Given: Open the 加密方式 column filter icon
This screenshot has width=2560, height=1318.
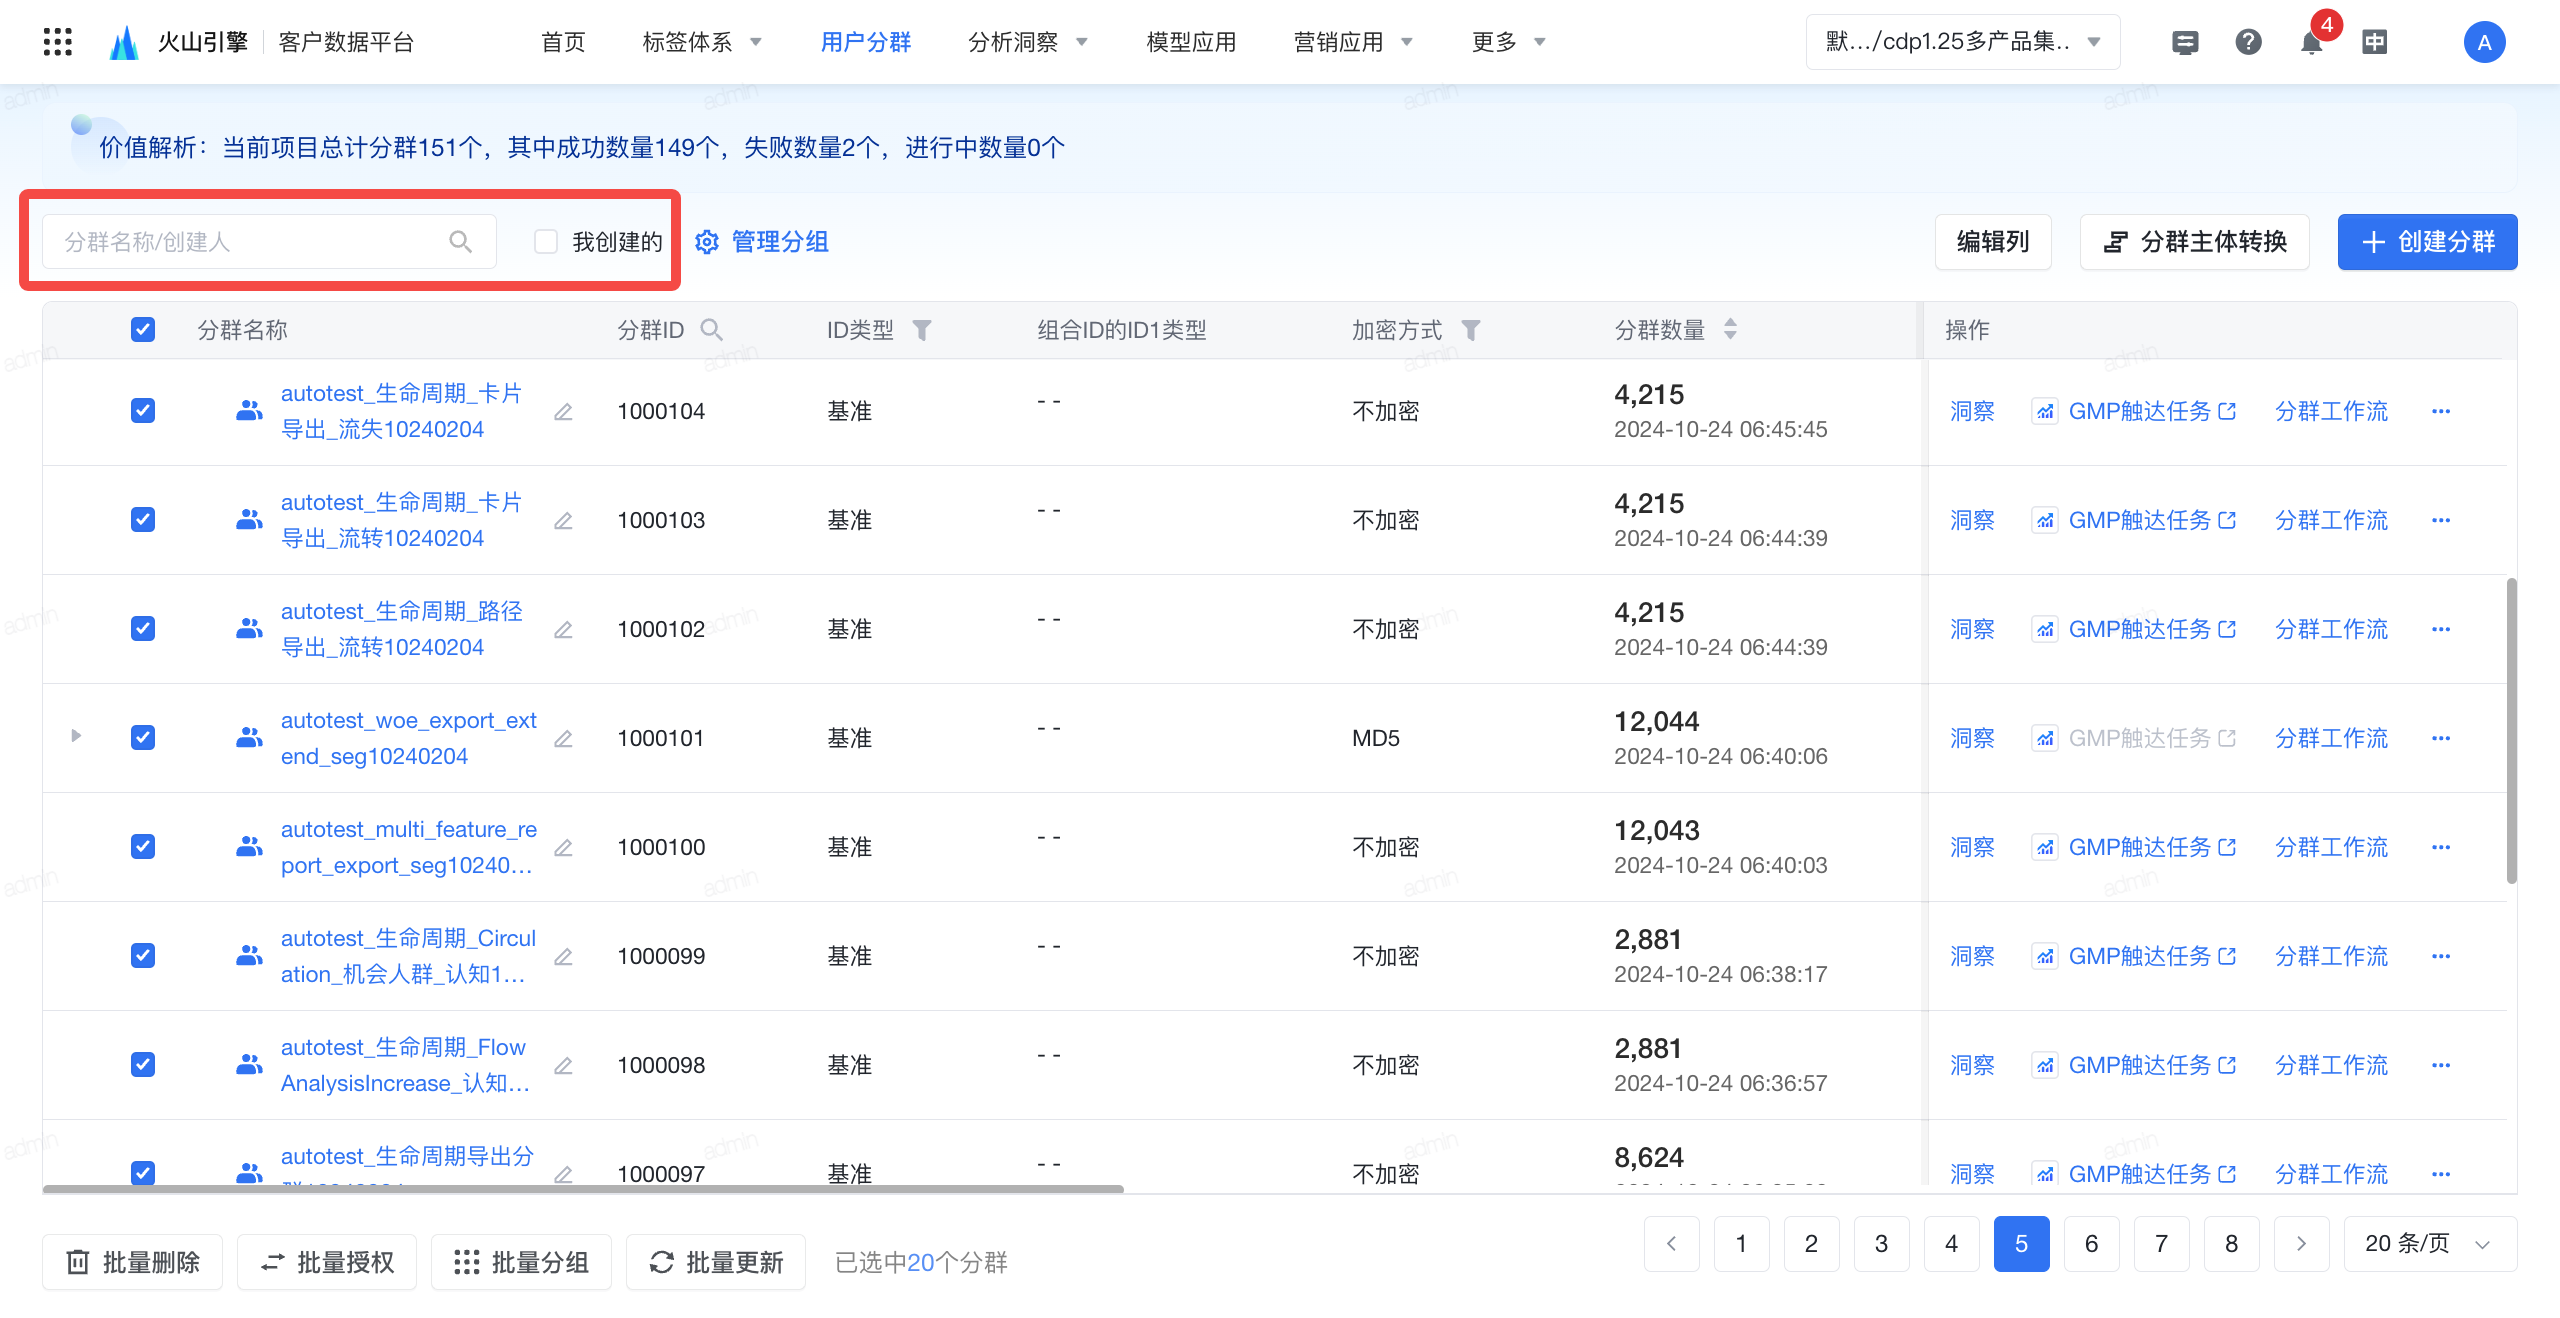Looking at the screenshot, I should coord(1470,330).
